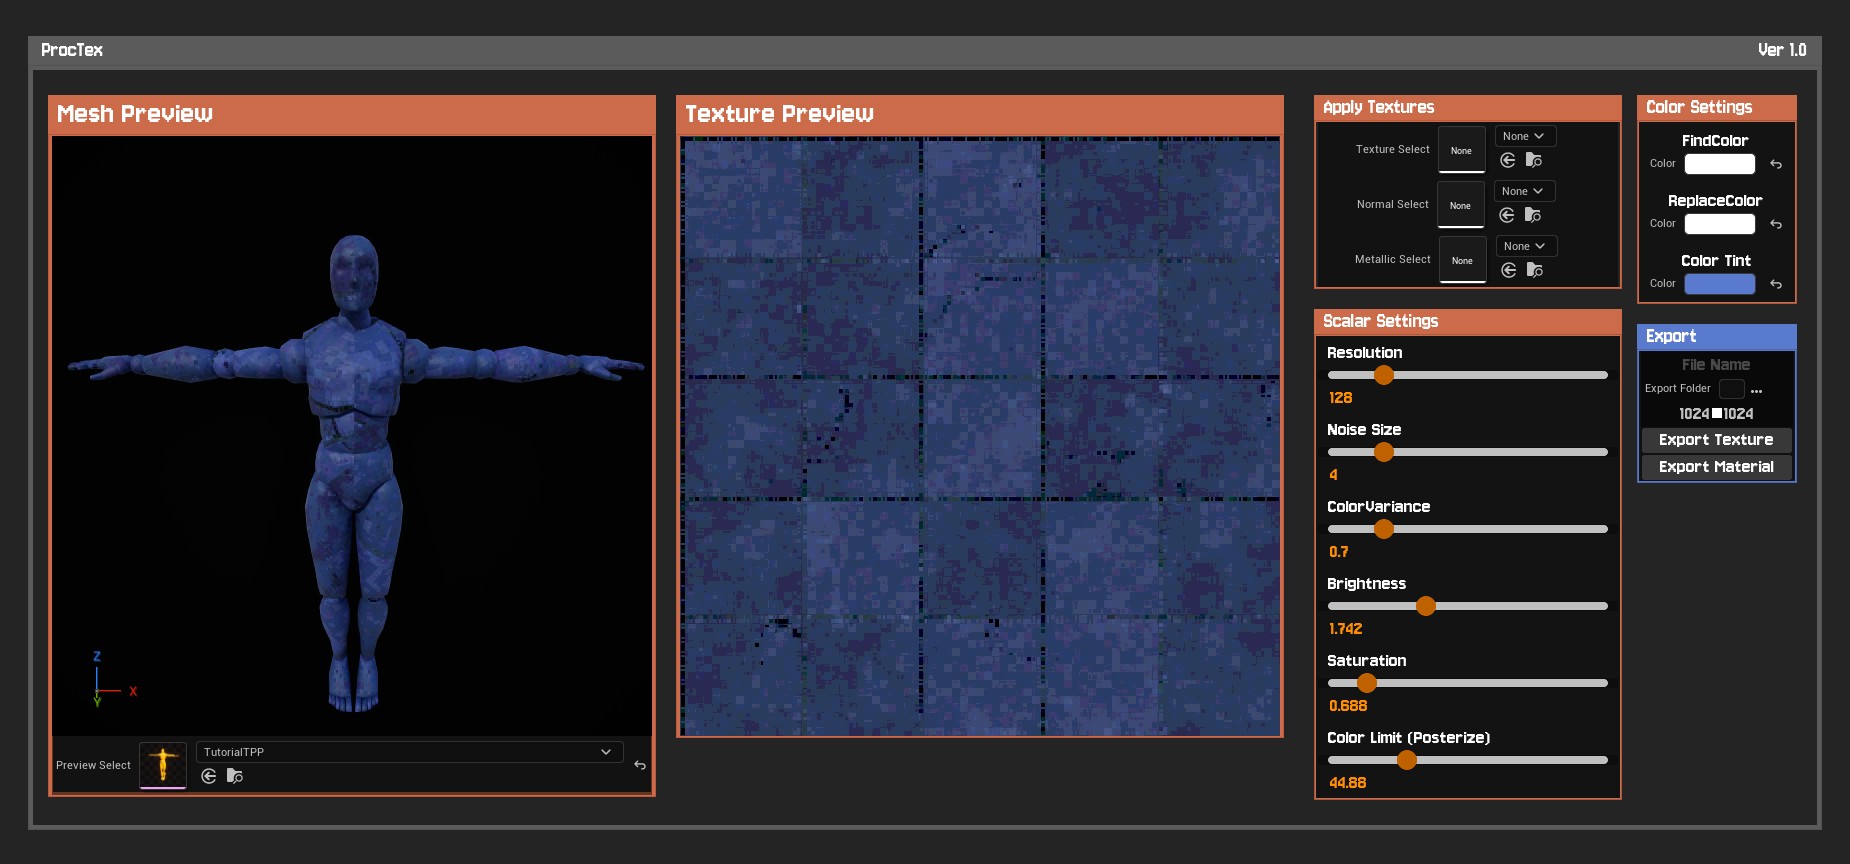Click the Ver 1.0 label
This screenshot has width=1850, height=864.
[x=1782, y=50]
